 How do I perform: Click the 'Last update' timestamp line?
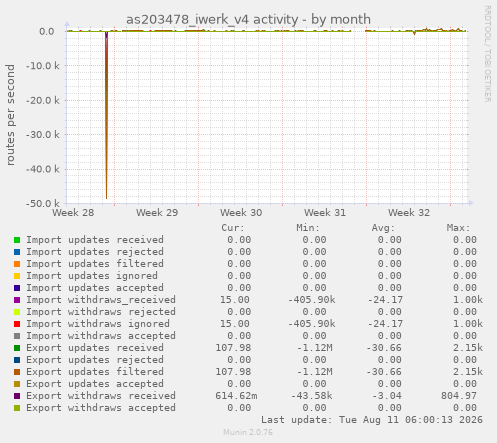point(372,420)
